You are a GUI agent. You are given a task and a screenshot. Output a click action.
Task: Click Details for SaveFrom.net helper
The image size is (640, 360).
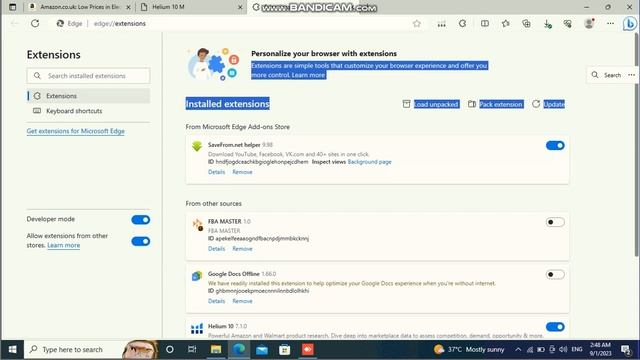pyautogui.click(x=216, y=172)
